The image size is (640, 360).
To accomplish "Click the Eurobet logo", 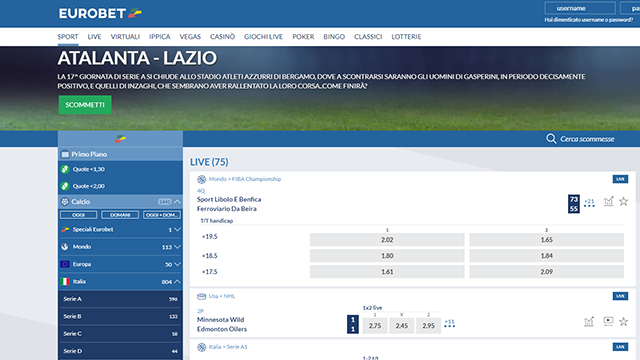I will (100, 13).
